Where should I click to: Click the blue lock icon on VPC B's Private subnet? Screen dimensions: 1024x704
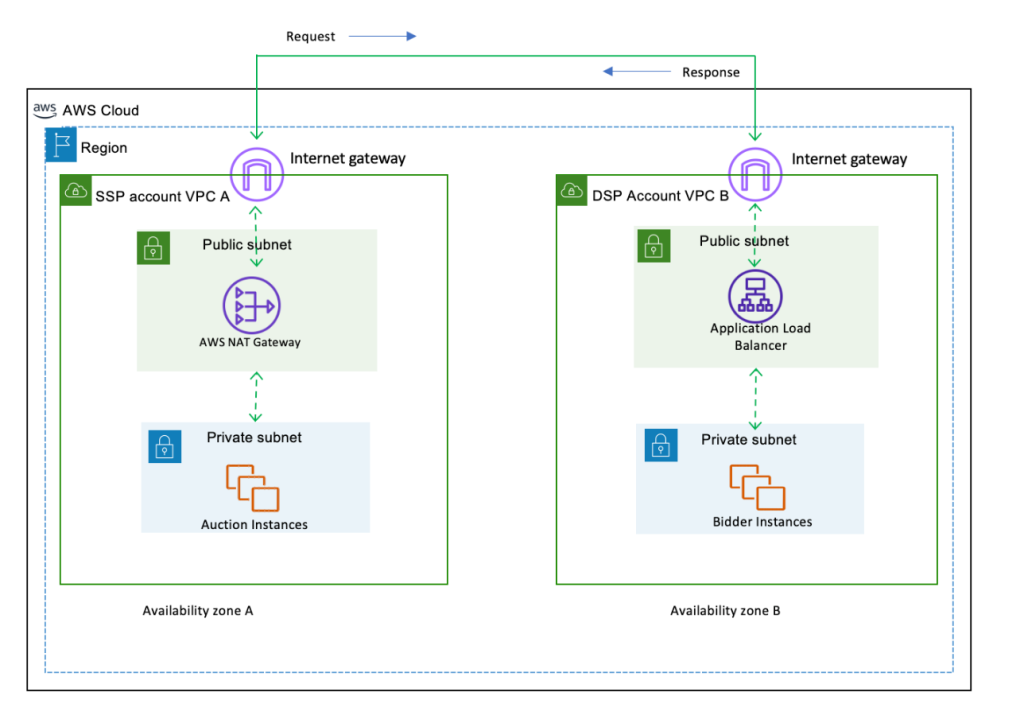(x=660, y=446)
